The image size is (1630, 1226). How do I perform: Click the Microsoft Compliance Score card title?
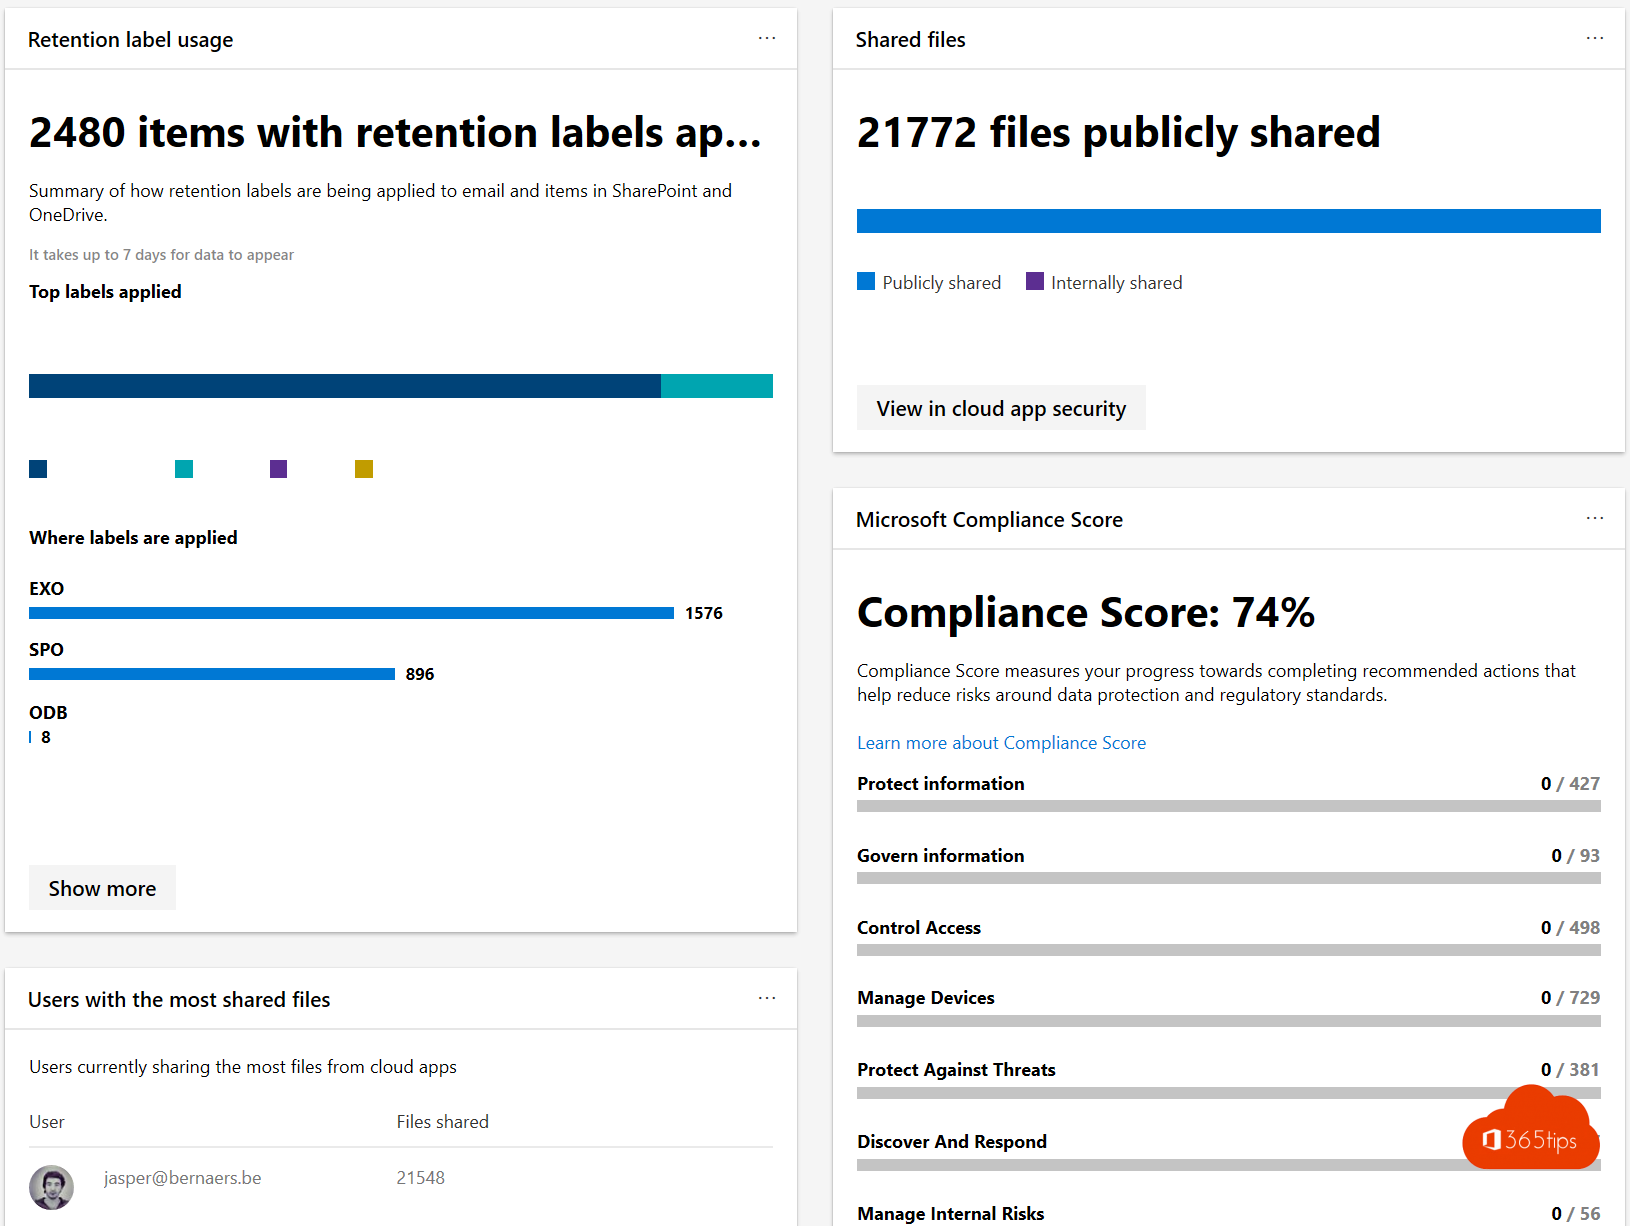point(989,520)
